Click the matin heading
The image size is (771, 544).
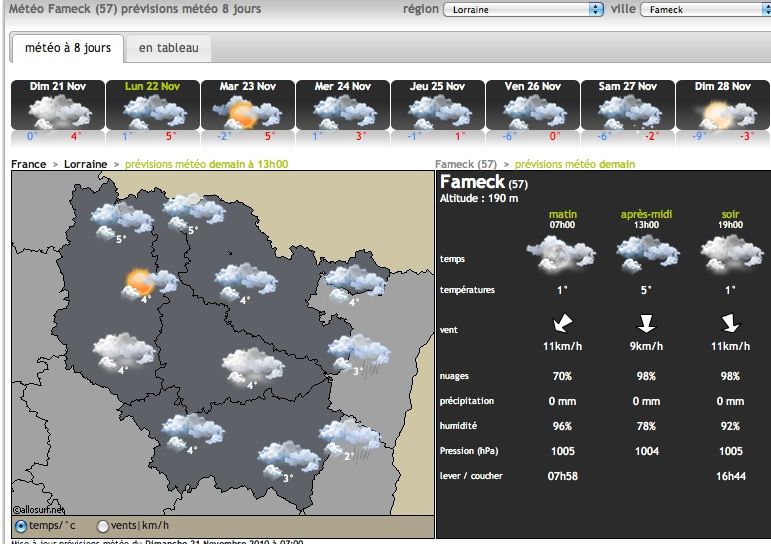(x=563, y=214)
